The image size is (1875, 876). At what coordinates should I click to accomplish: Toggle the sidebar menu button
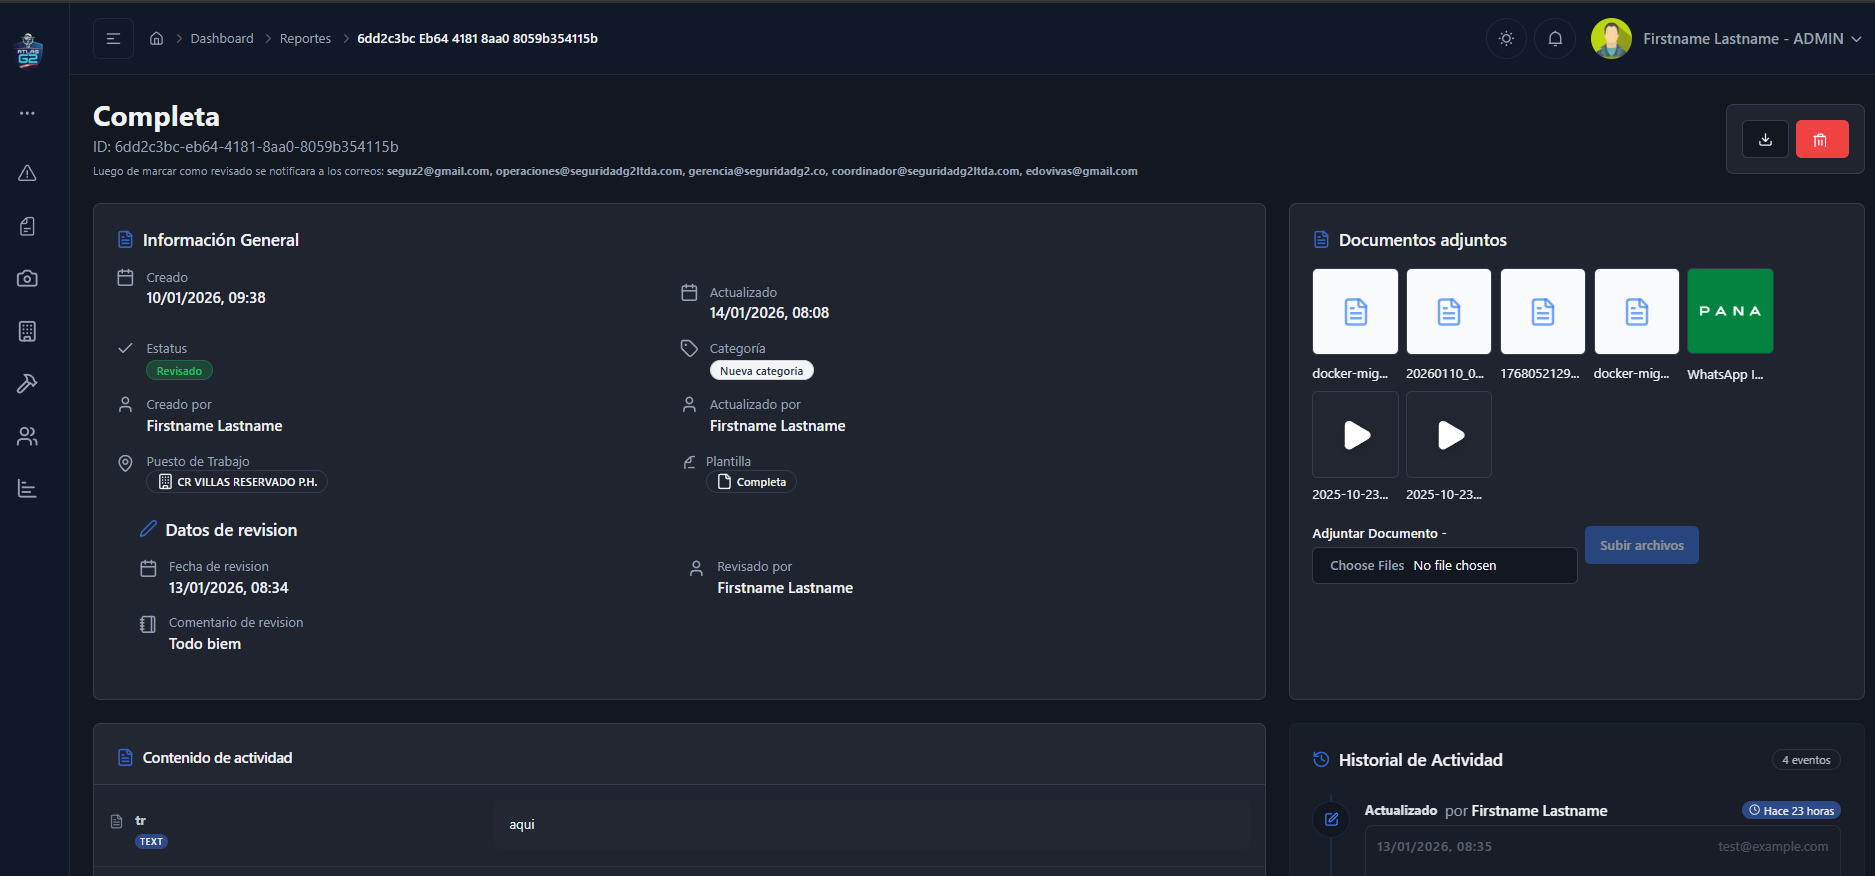pyautogui.click(x=113, y=39)
